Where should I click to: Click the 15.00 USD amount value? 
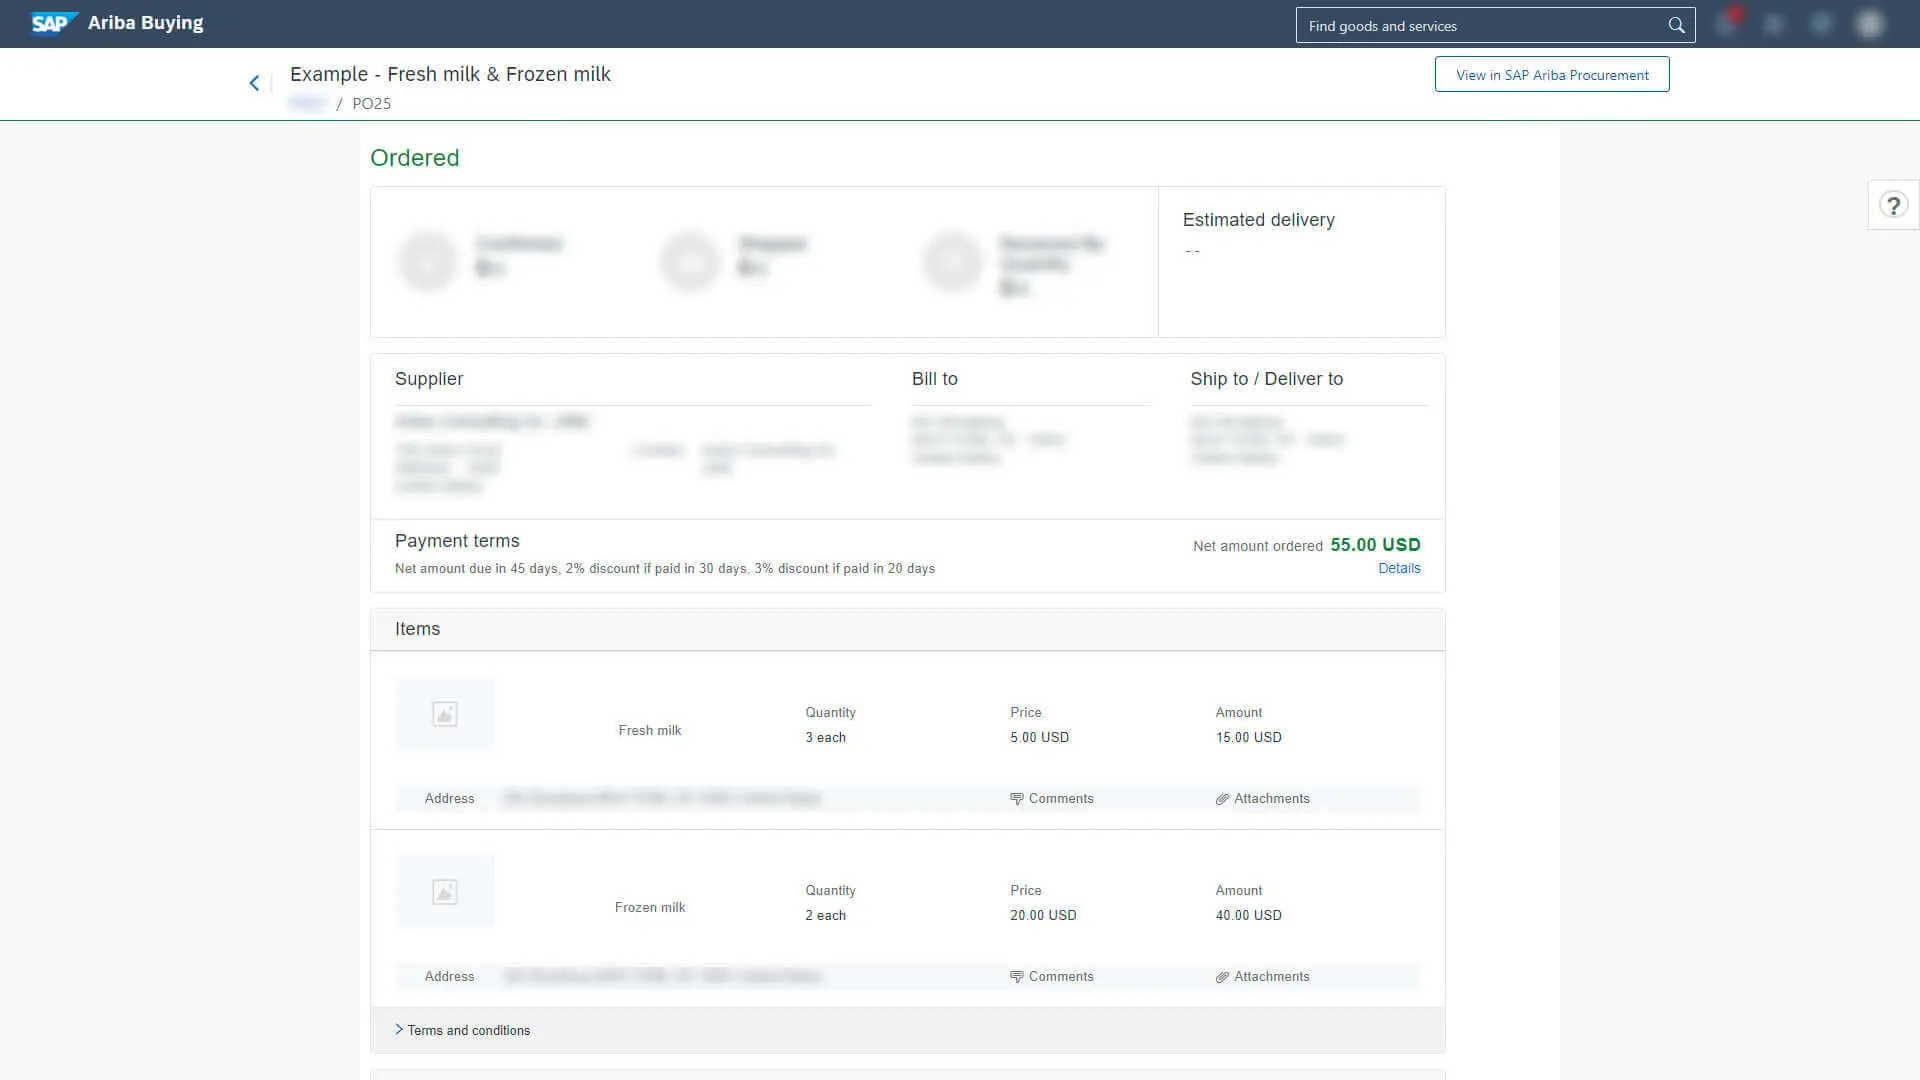coord(1248,737)
